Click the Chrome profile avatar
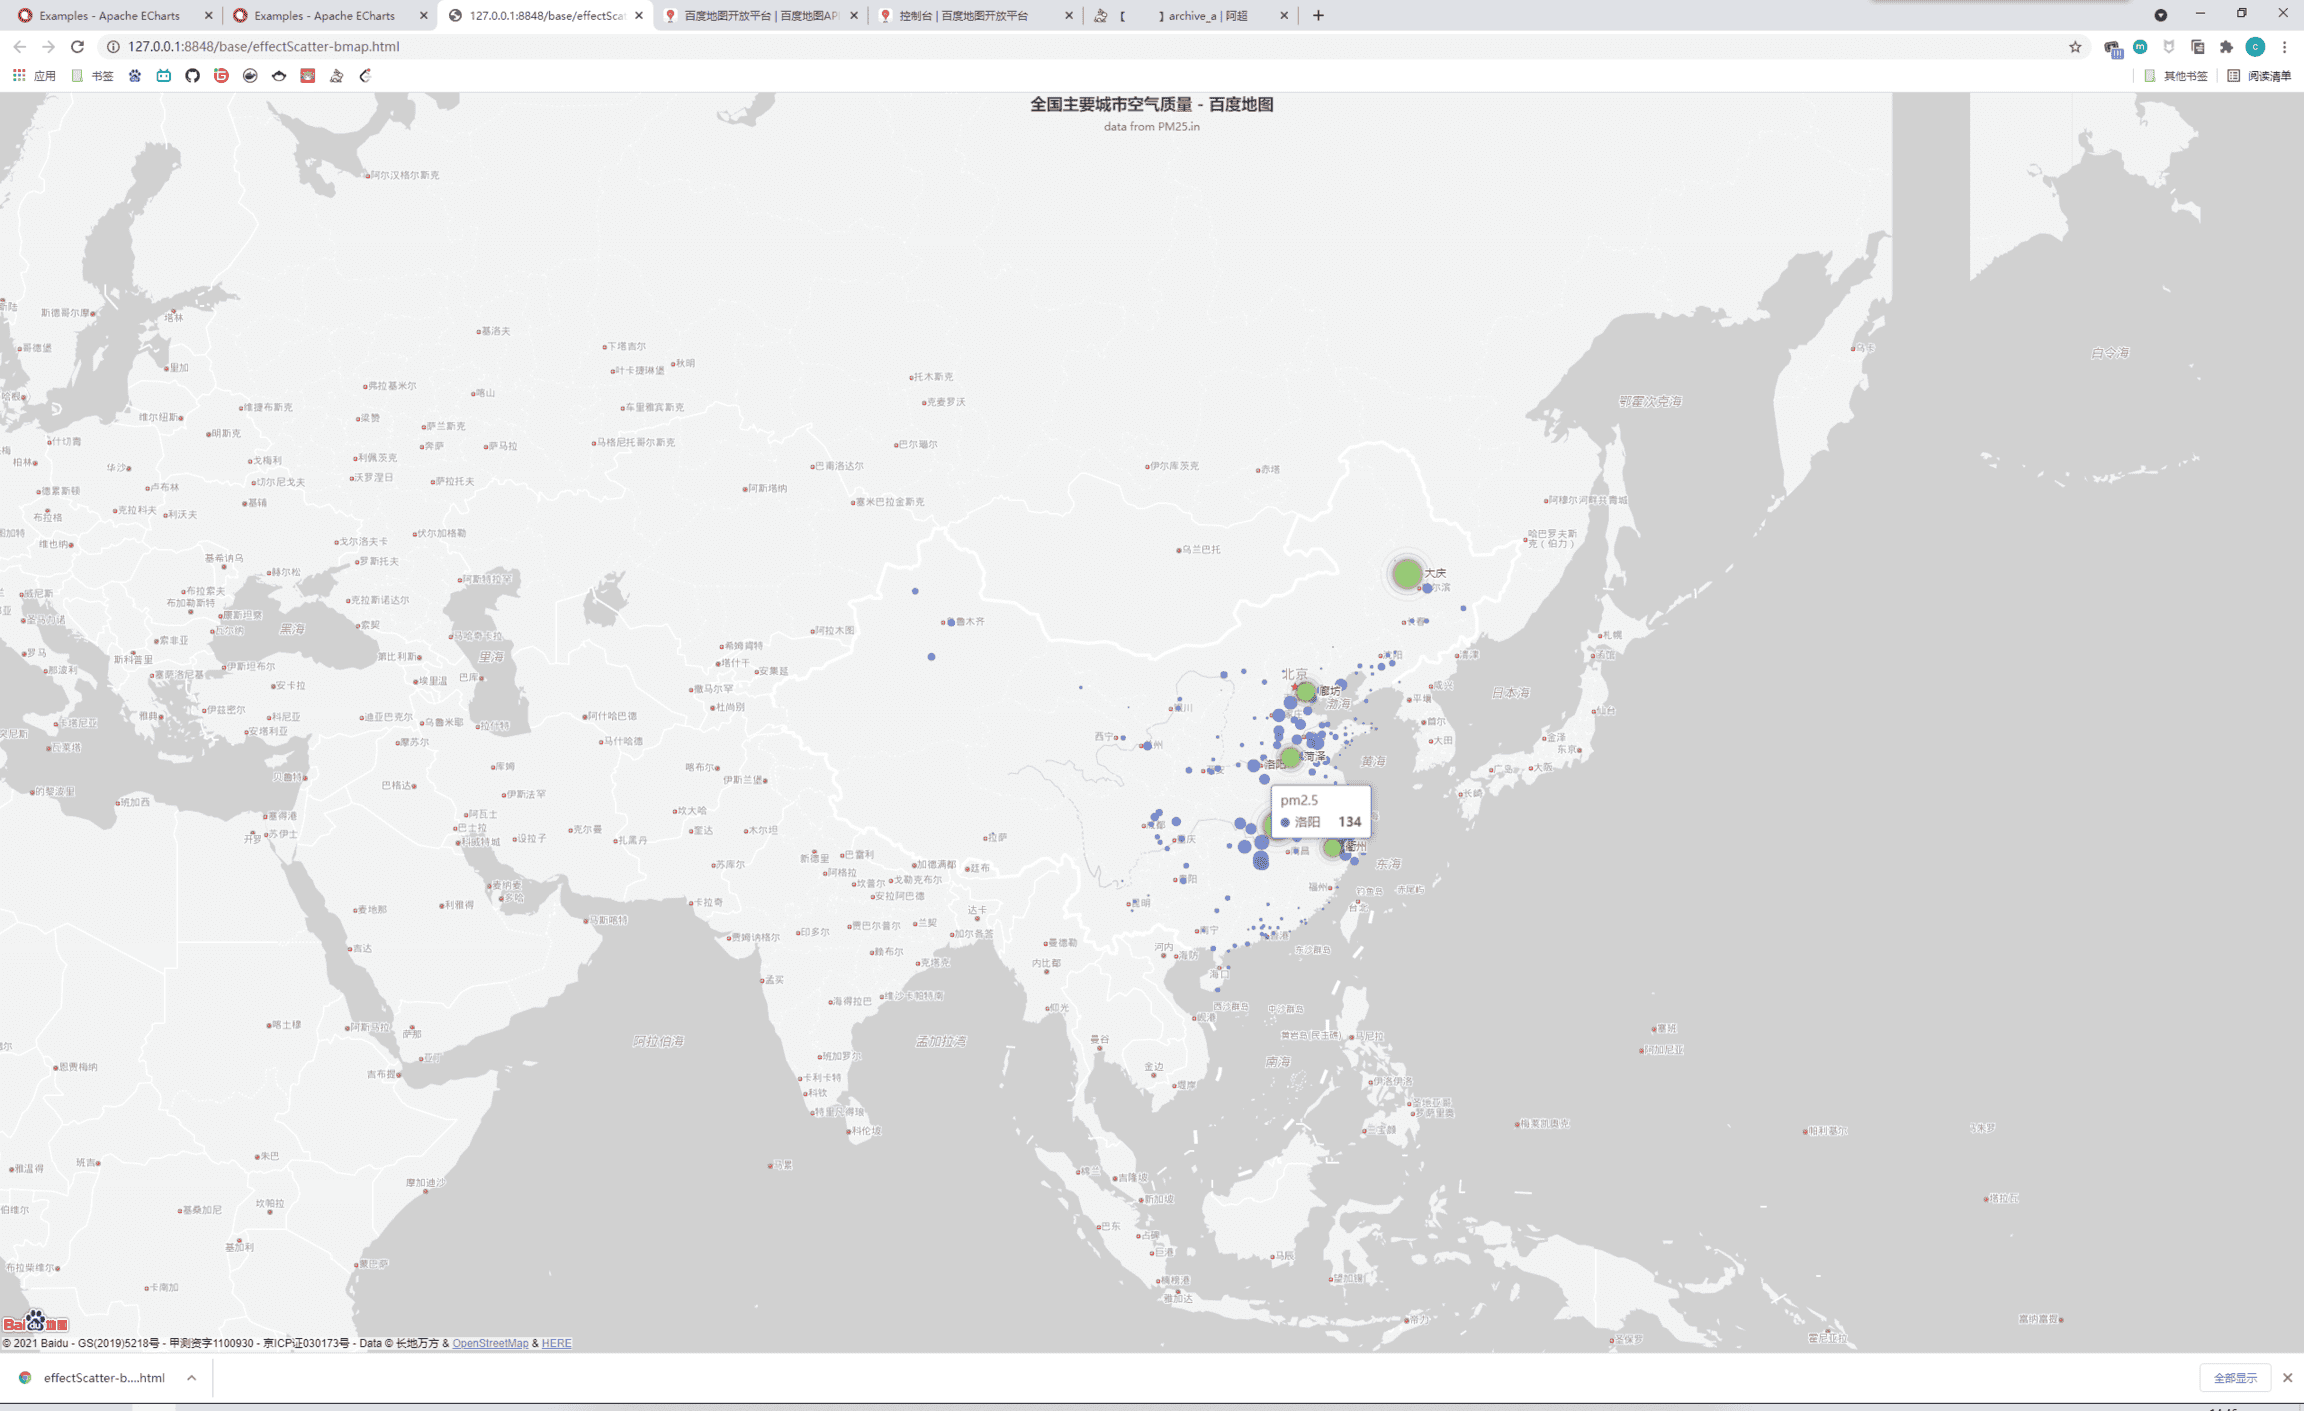The width and height of the screenshot is (2304, 1411). pos(2255,47)
